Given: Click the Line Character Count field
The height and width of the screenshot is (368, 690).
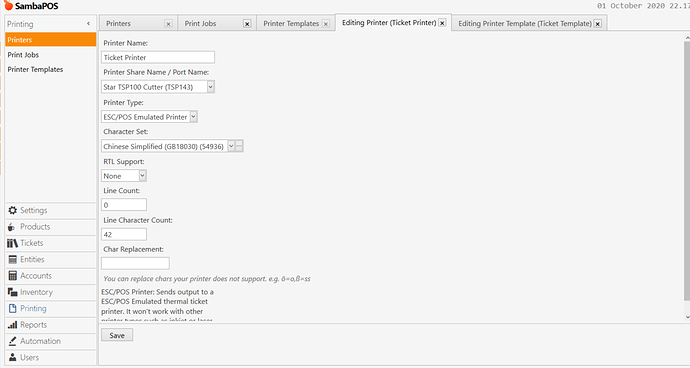Looking at the screenshot, I should [124, 234].
